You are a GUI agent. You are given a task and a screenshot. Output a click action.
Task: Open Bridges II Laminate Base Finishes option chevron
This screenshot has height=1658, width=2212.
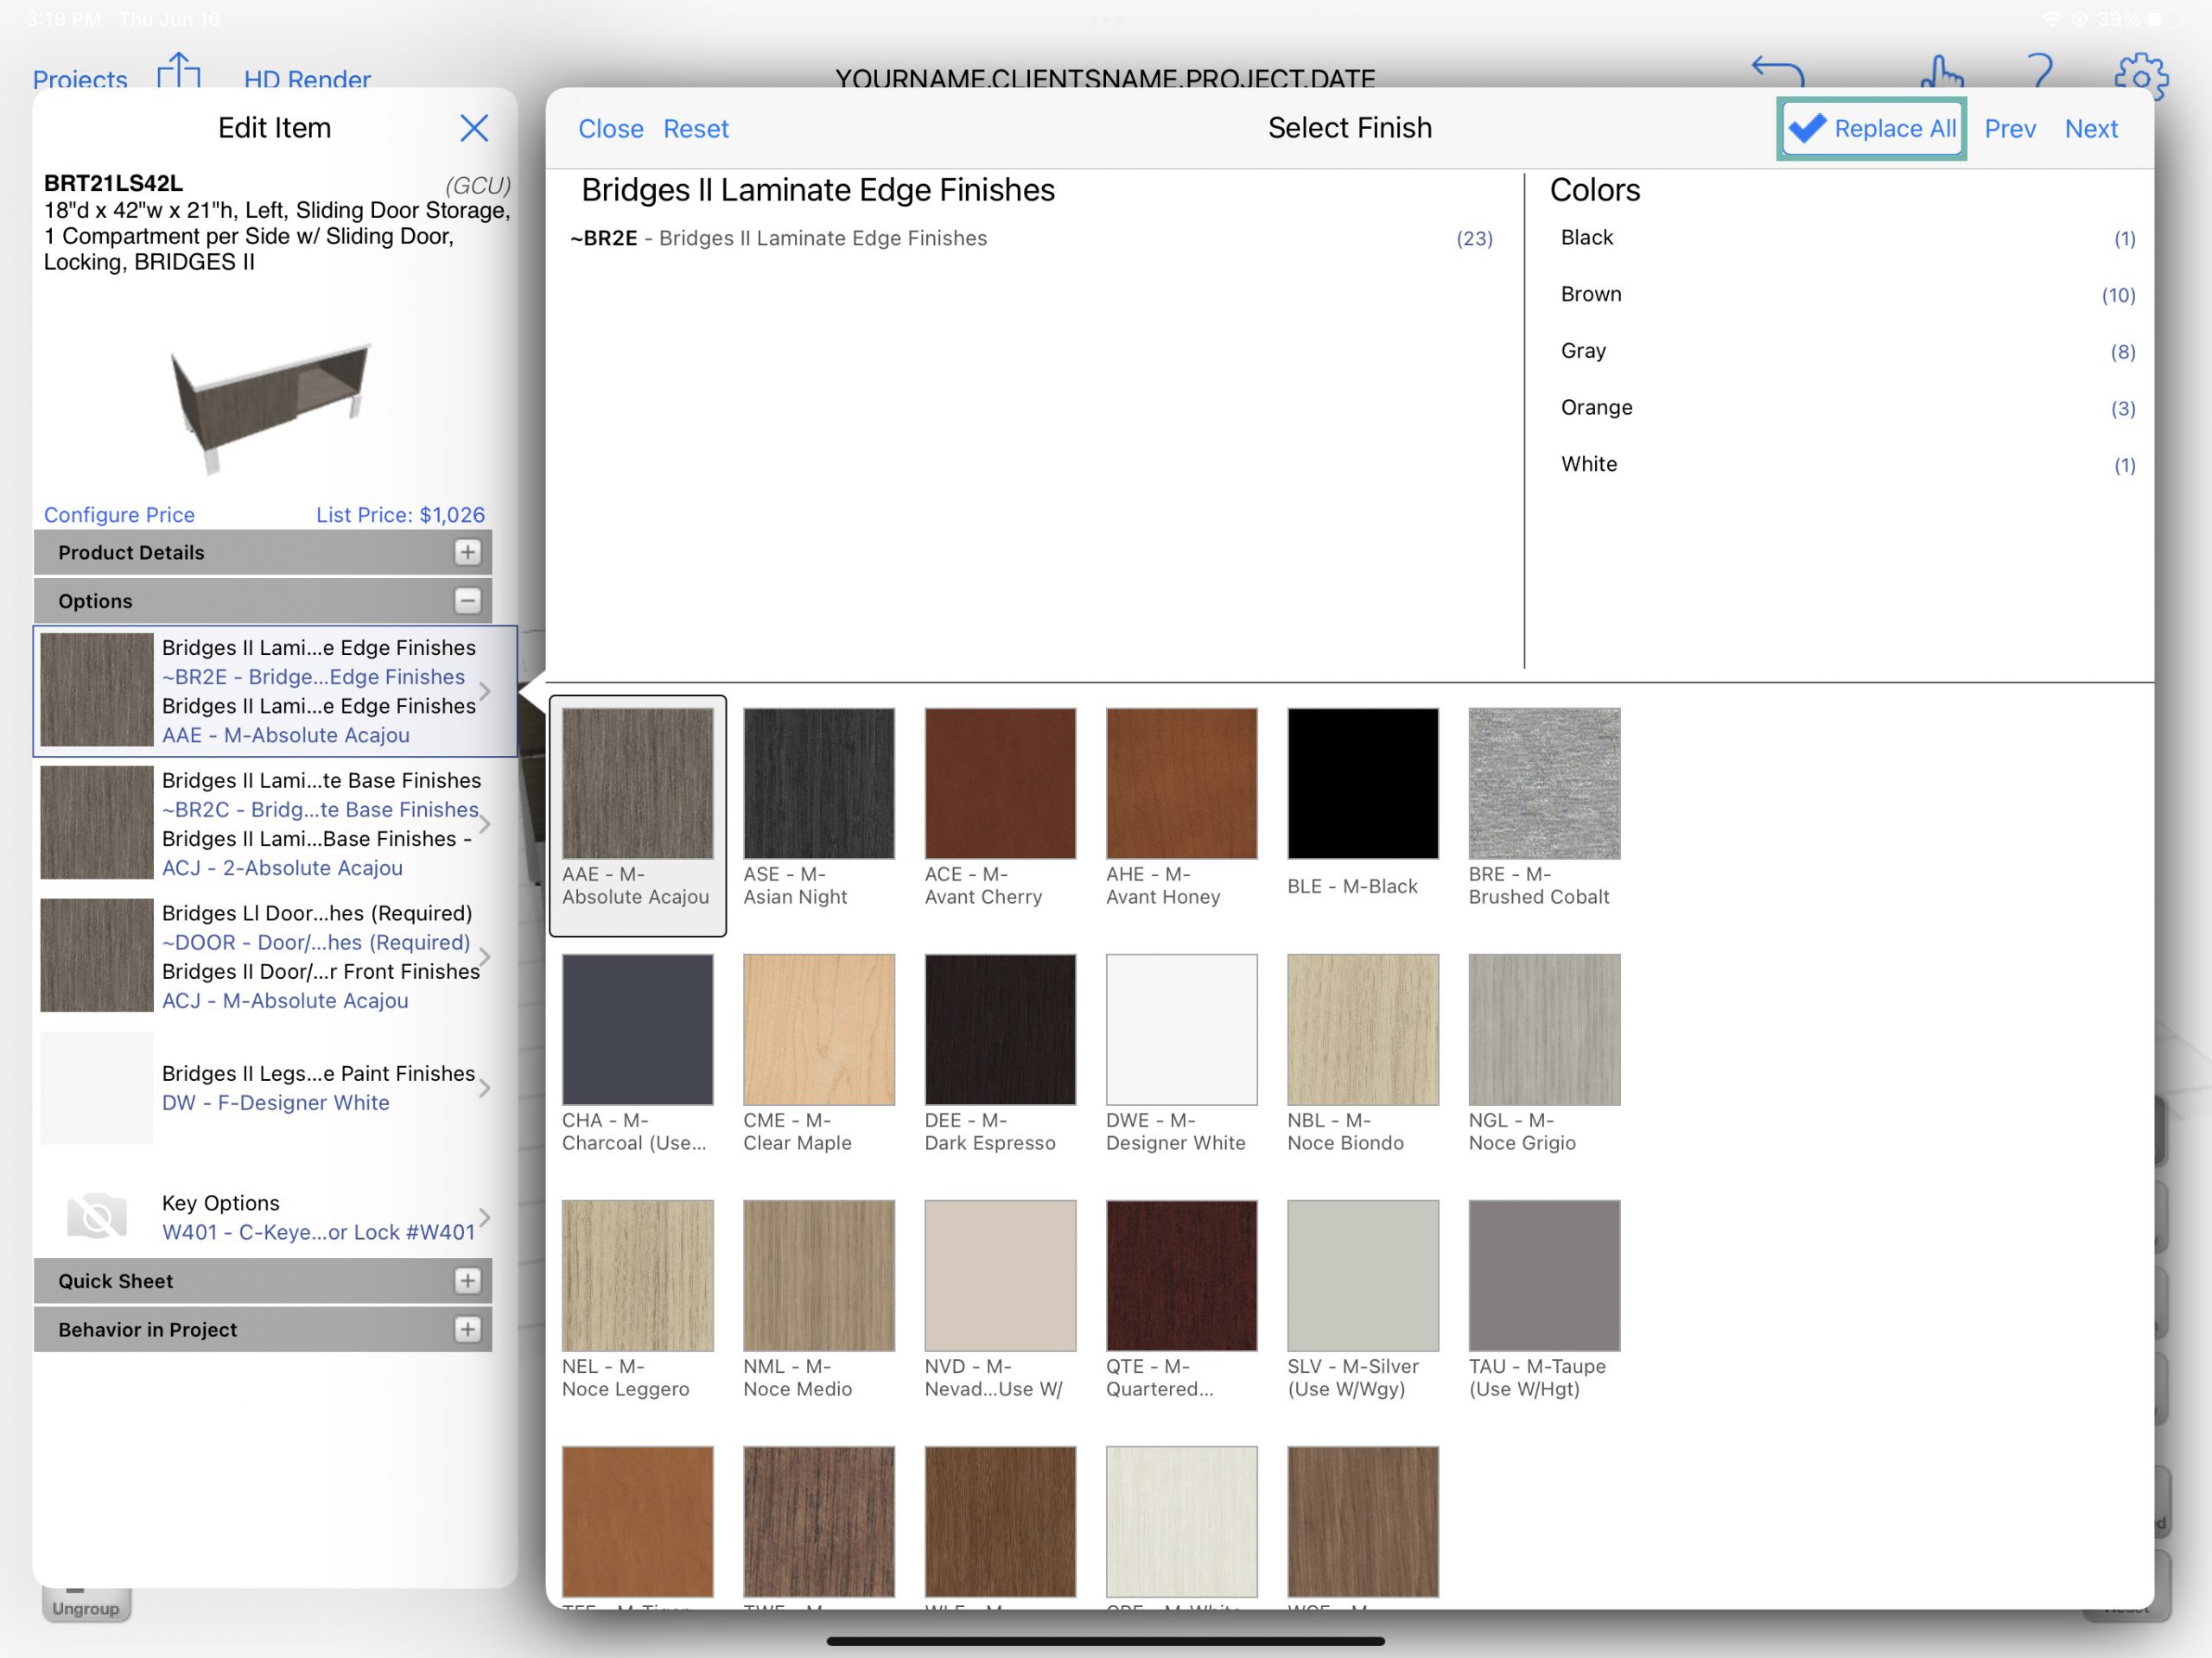485,824
